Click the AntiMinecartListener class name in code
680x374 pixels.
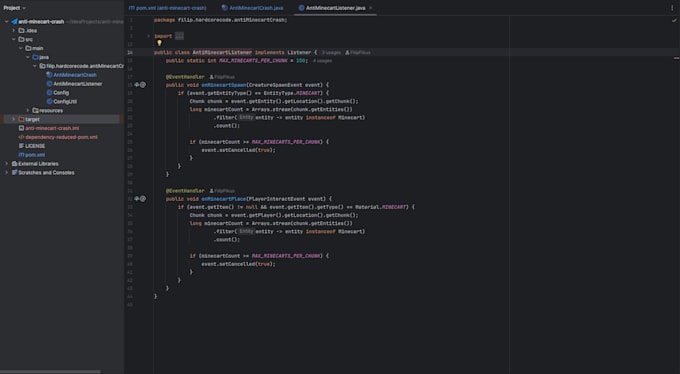pos(222,52)
